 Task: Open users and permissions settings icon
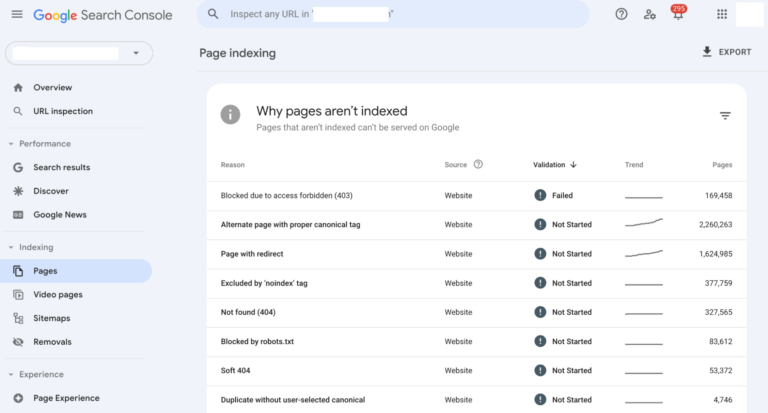(x=649, y=14)
